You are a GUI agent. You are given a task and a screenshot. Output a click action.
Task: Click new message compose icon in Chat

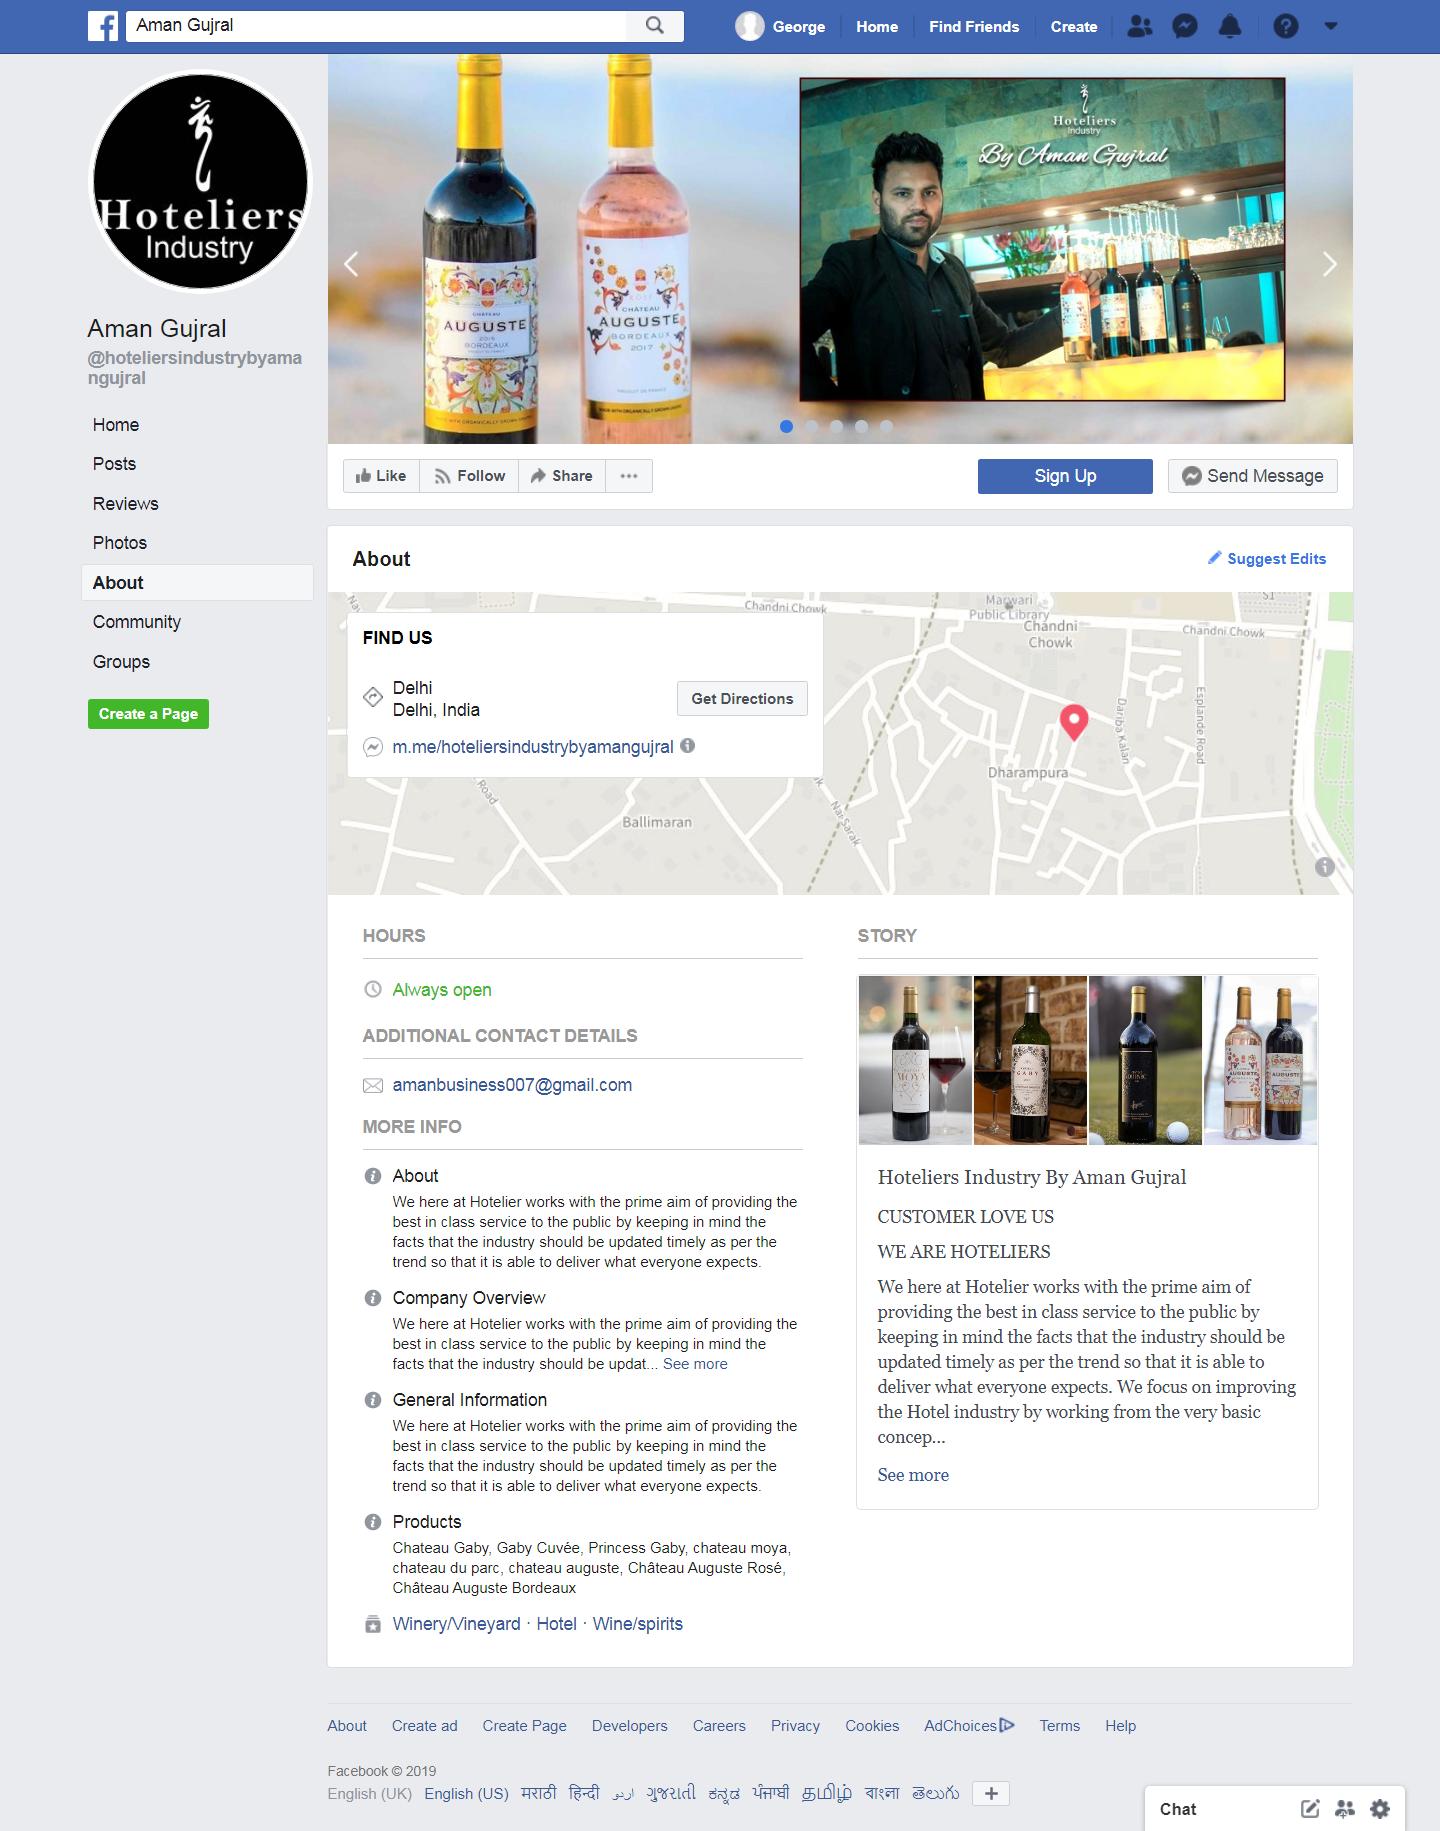(1310, 1808)
